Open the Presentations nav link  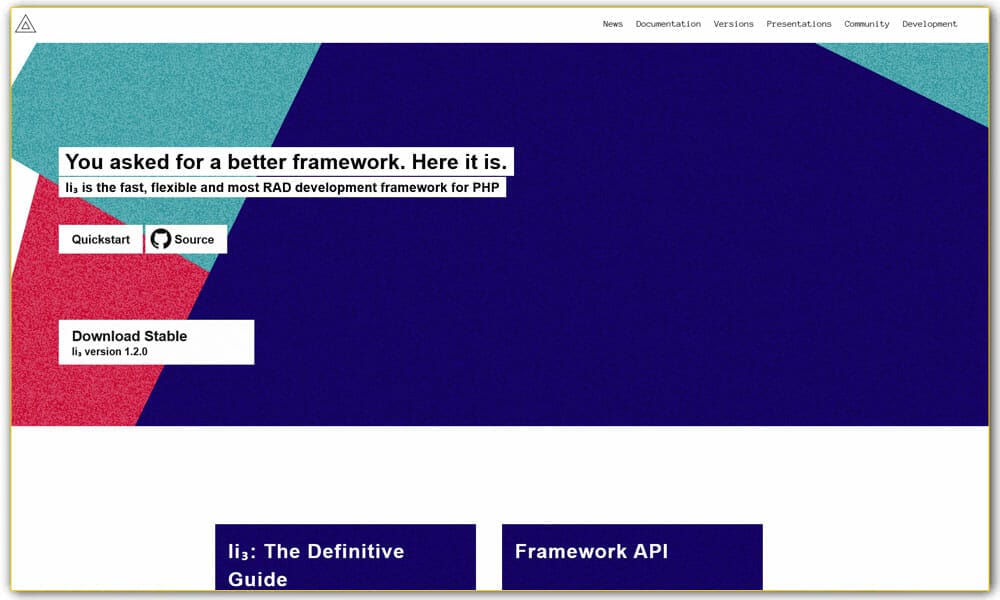[x=798, y=24]
